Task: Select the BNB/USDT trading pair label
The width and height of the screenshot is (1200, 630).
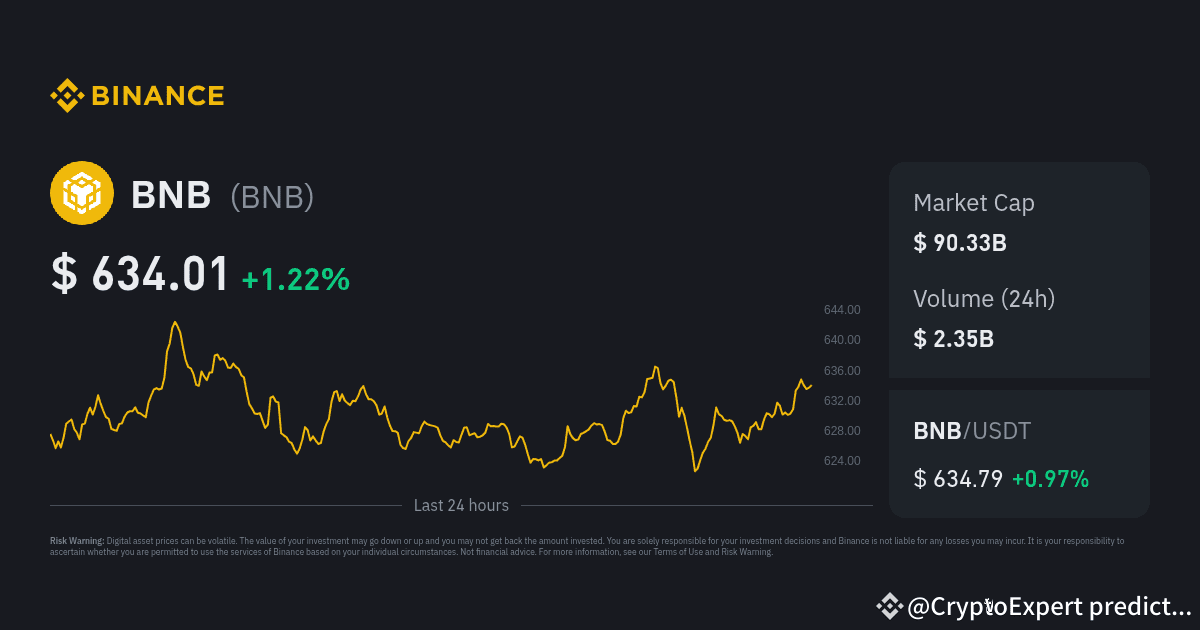Action: pyautogui.click(x=971, y=431)
